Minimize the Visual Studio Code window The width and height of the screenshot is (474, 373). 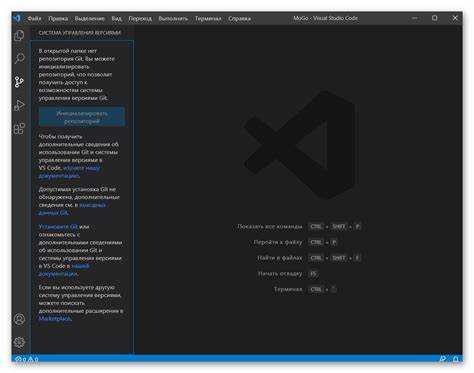click(415, 18)
